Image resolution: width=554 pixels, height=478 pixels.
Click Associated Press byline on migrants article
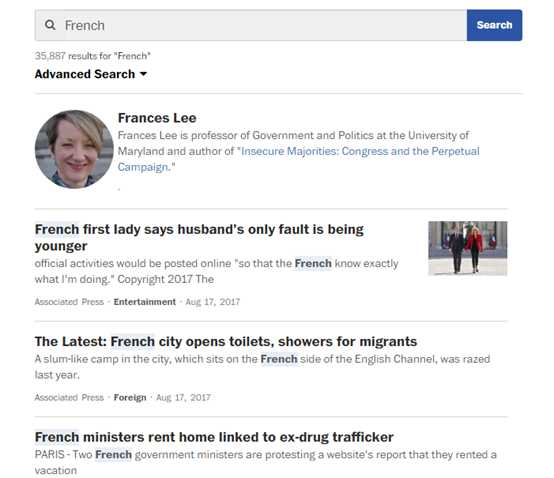69,397
